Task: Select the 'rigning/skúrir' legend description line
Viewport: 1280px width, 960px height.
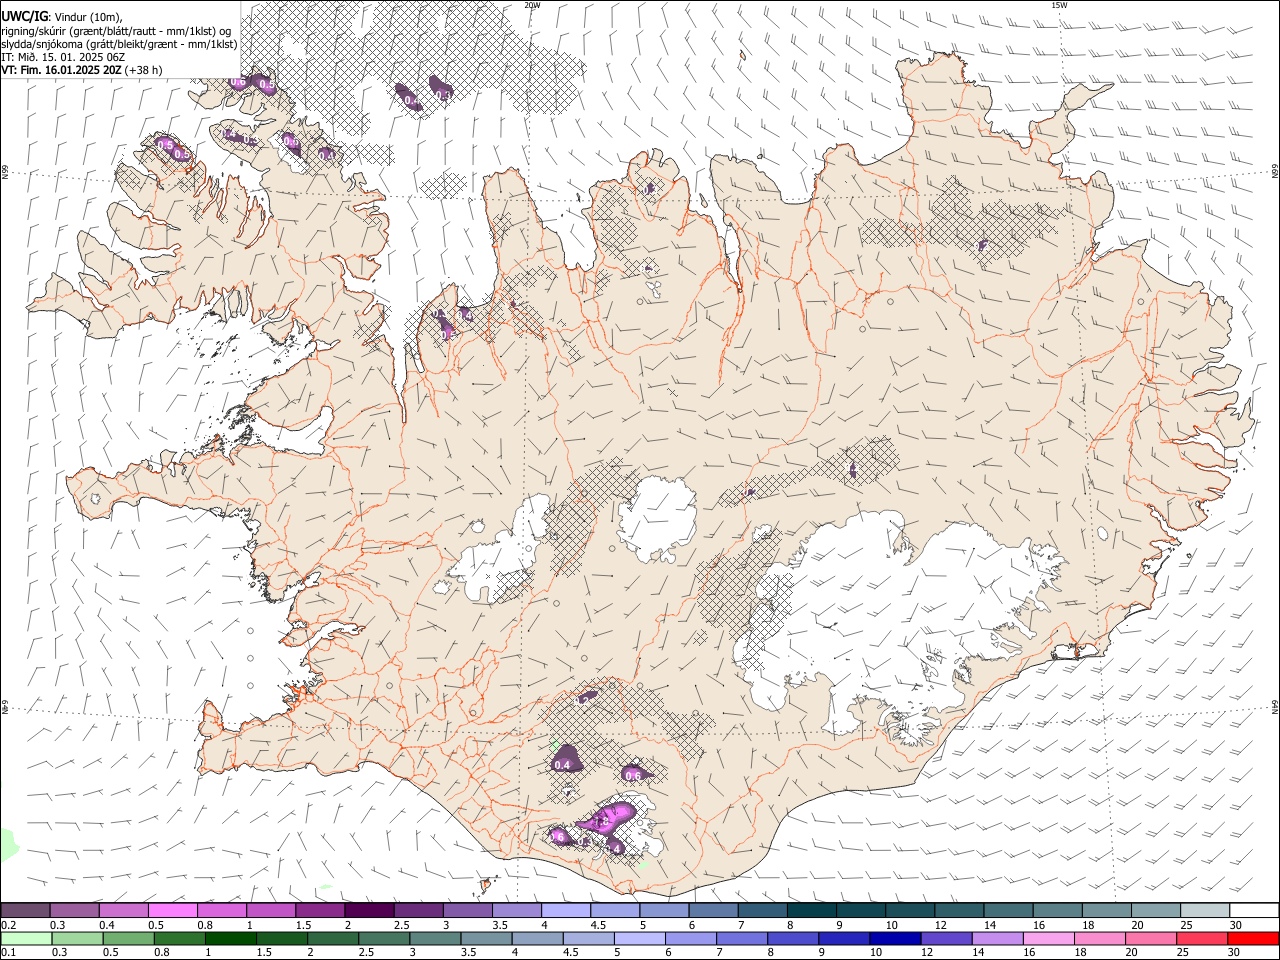Action: [x=115, y=31]
